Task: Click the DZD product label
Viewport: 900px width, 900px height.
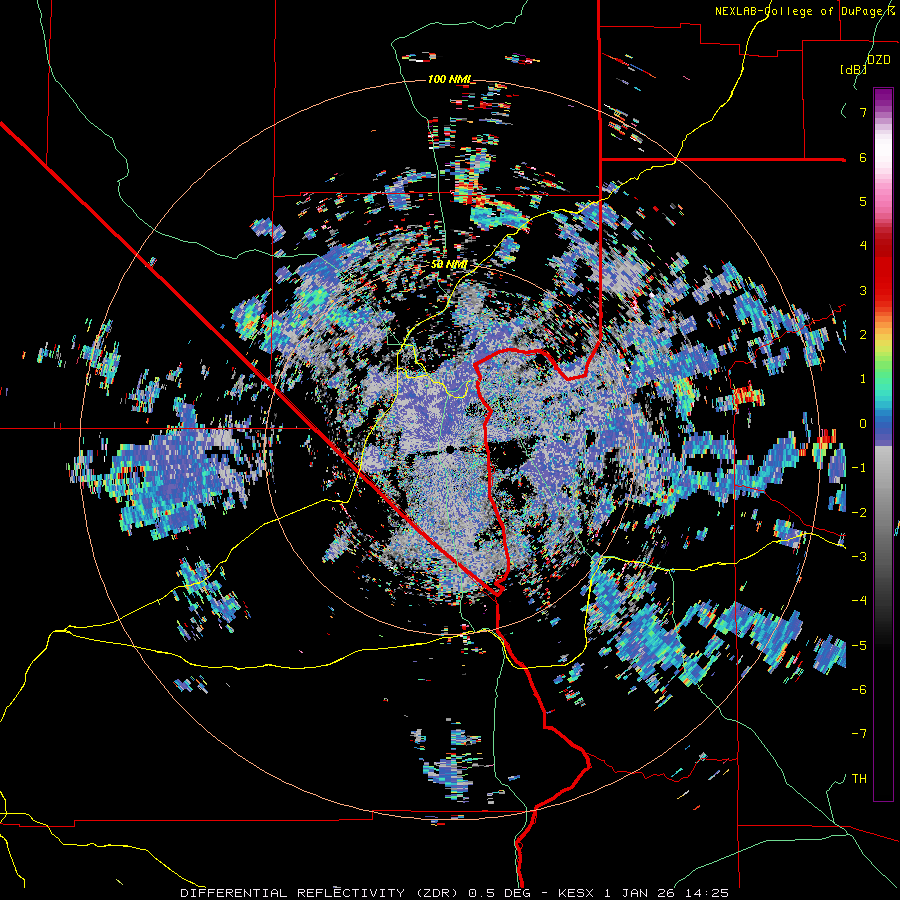Action: point(878,60)
